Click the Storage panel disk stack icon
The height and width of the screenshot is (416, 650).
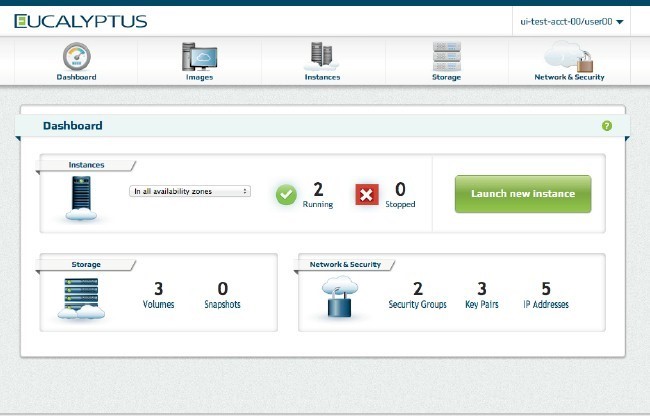click(81, 298)
